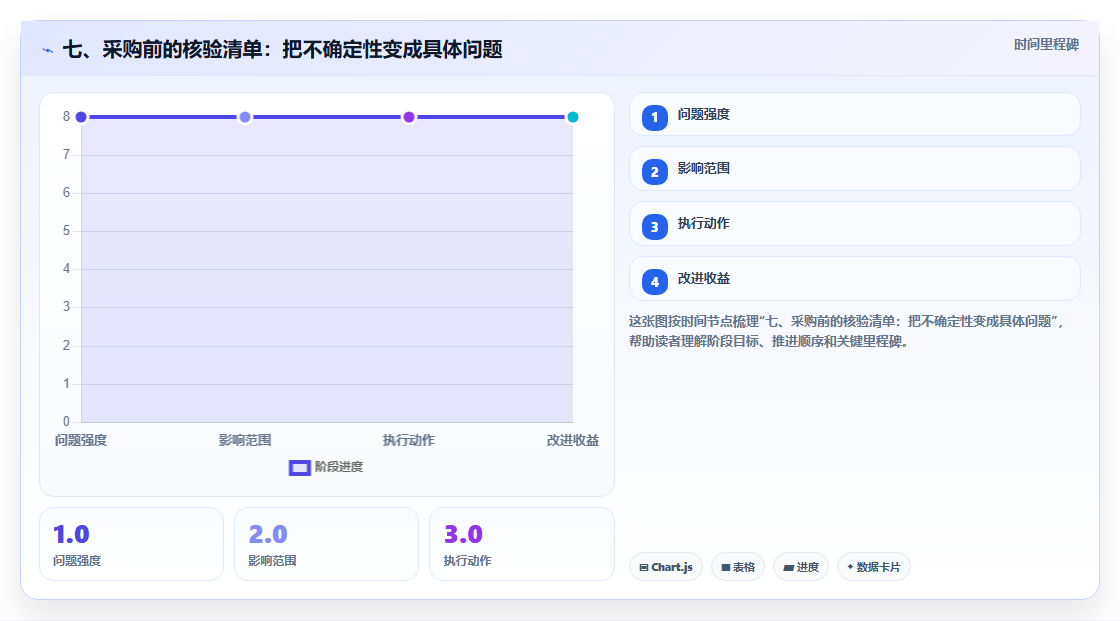Click the x-axis label 执行动作
Viewport: 1120px width, 621px height.
click(409, 441)
